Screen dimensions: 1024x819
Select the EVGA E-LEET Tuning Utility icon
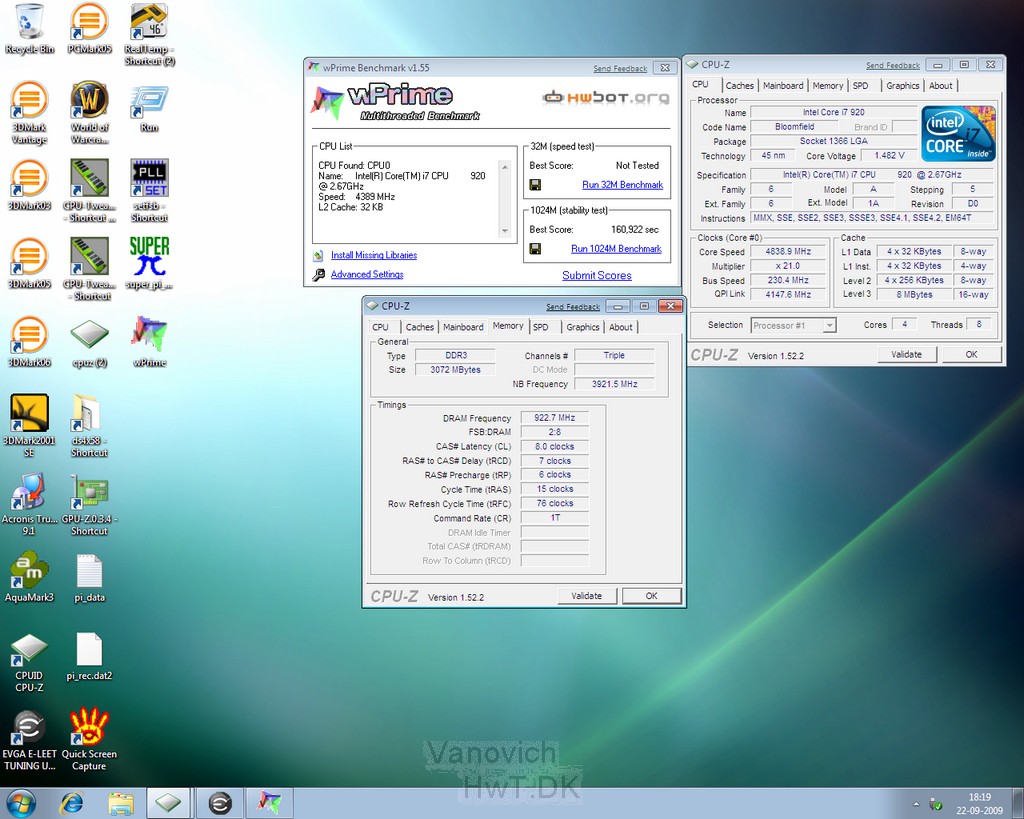[x=29, y=740]
